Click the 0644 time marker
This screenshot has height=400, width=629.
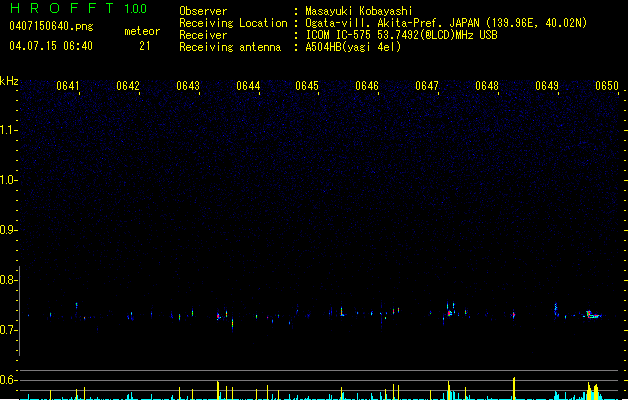click(x=248, y=86)
